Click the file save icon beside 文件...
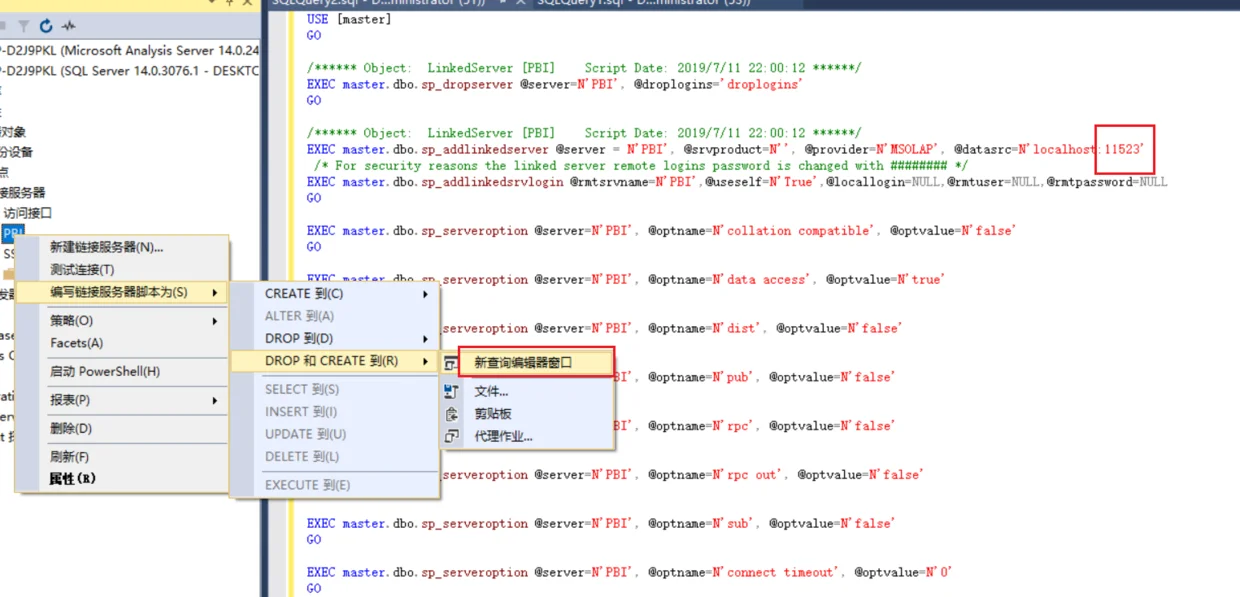Viewport: 1240px width, 597px height. [452, 392]
